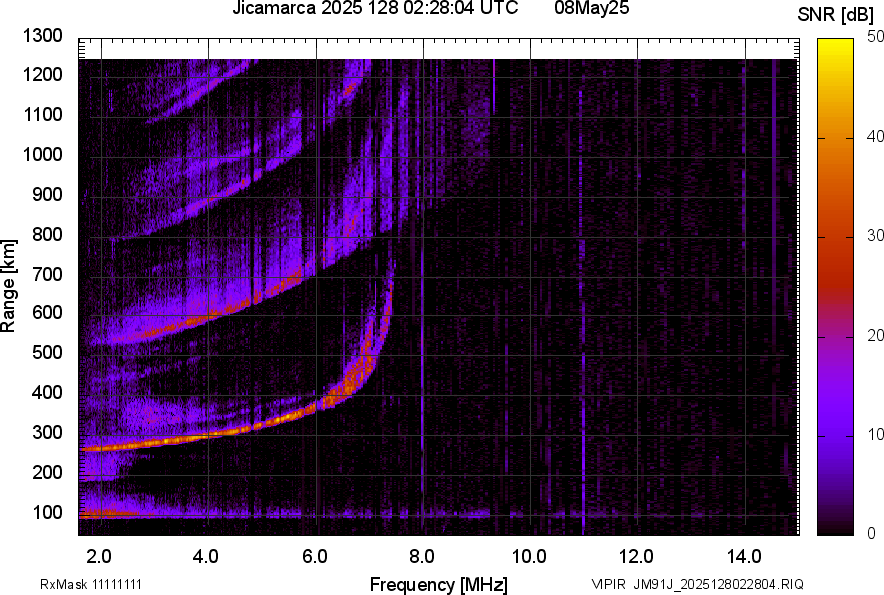The image size is (884, 595).
Task: Click the VIPIR JM91J file name text
Action: pos(697,584)
